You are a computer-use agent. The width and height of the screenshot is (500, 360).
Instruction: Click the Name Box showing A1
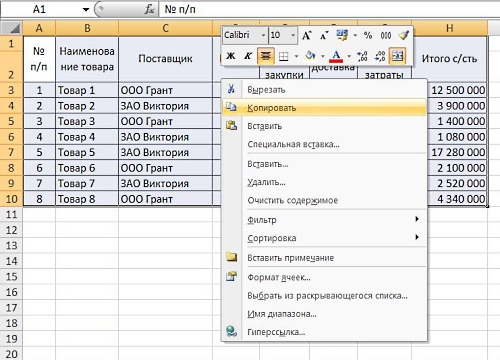coord(40,9)
